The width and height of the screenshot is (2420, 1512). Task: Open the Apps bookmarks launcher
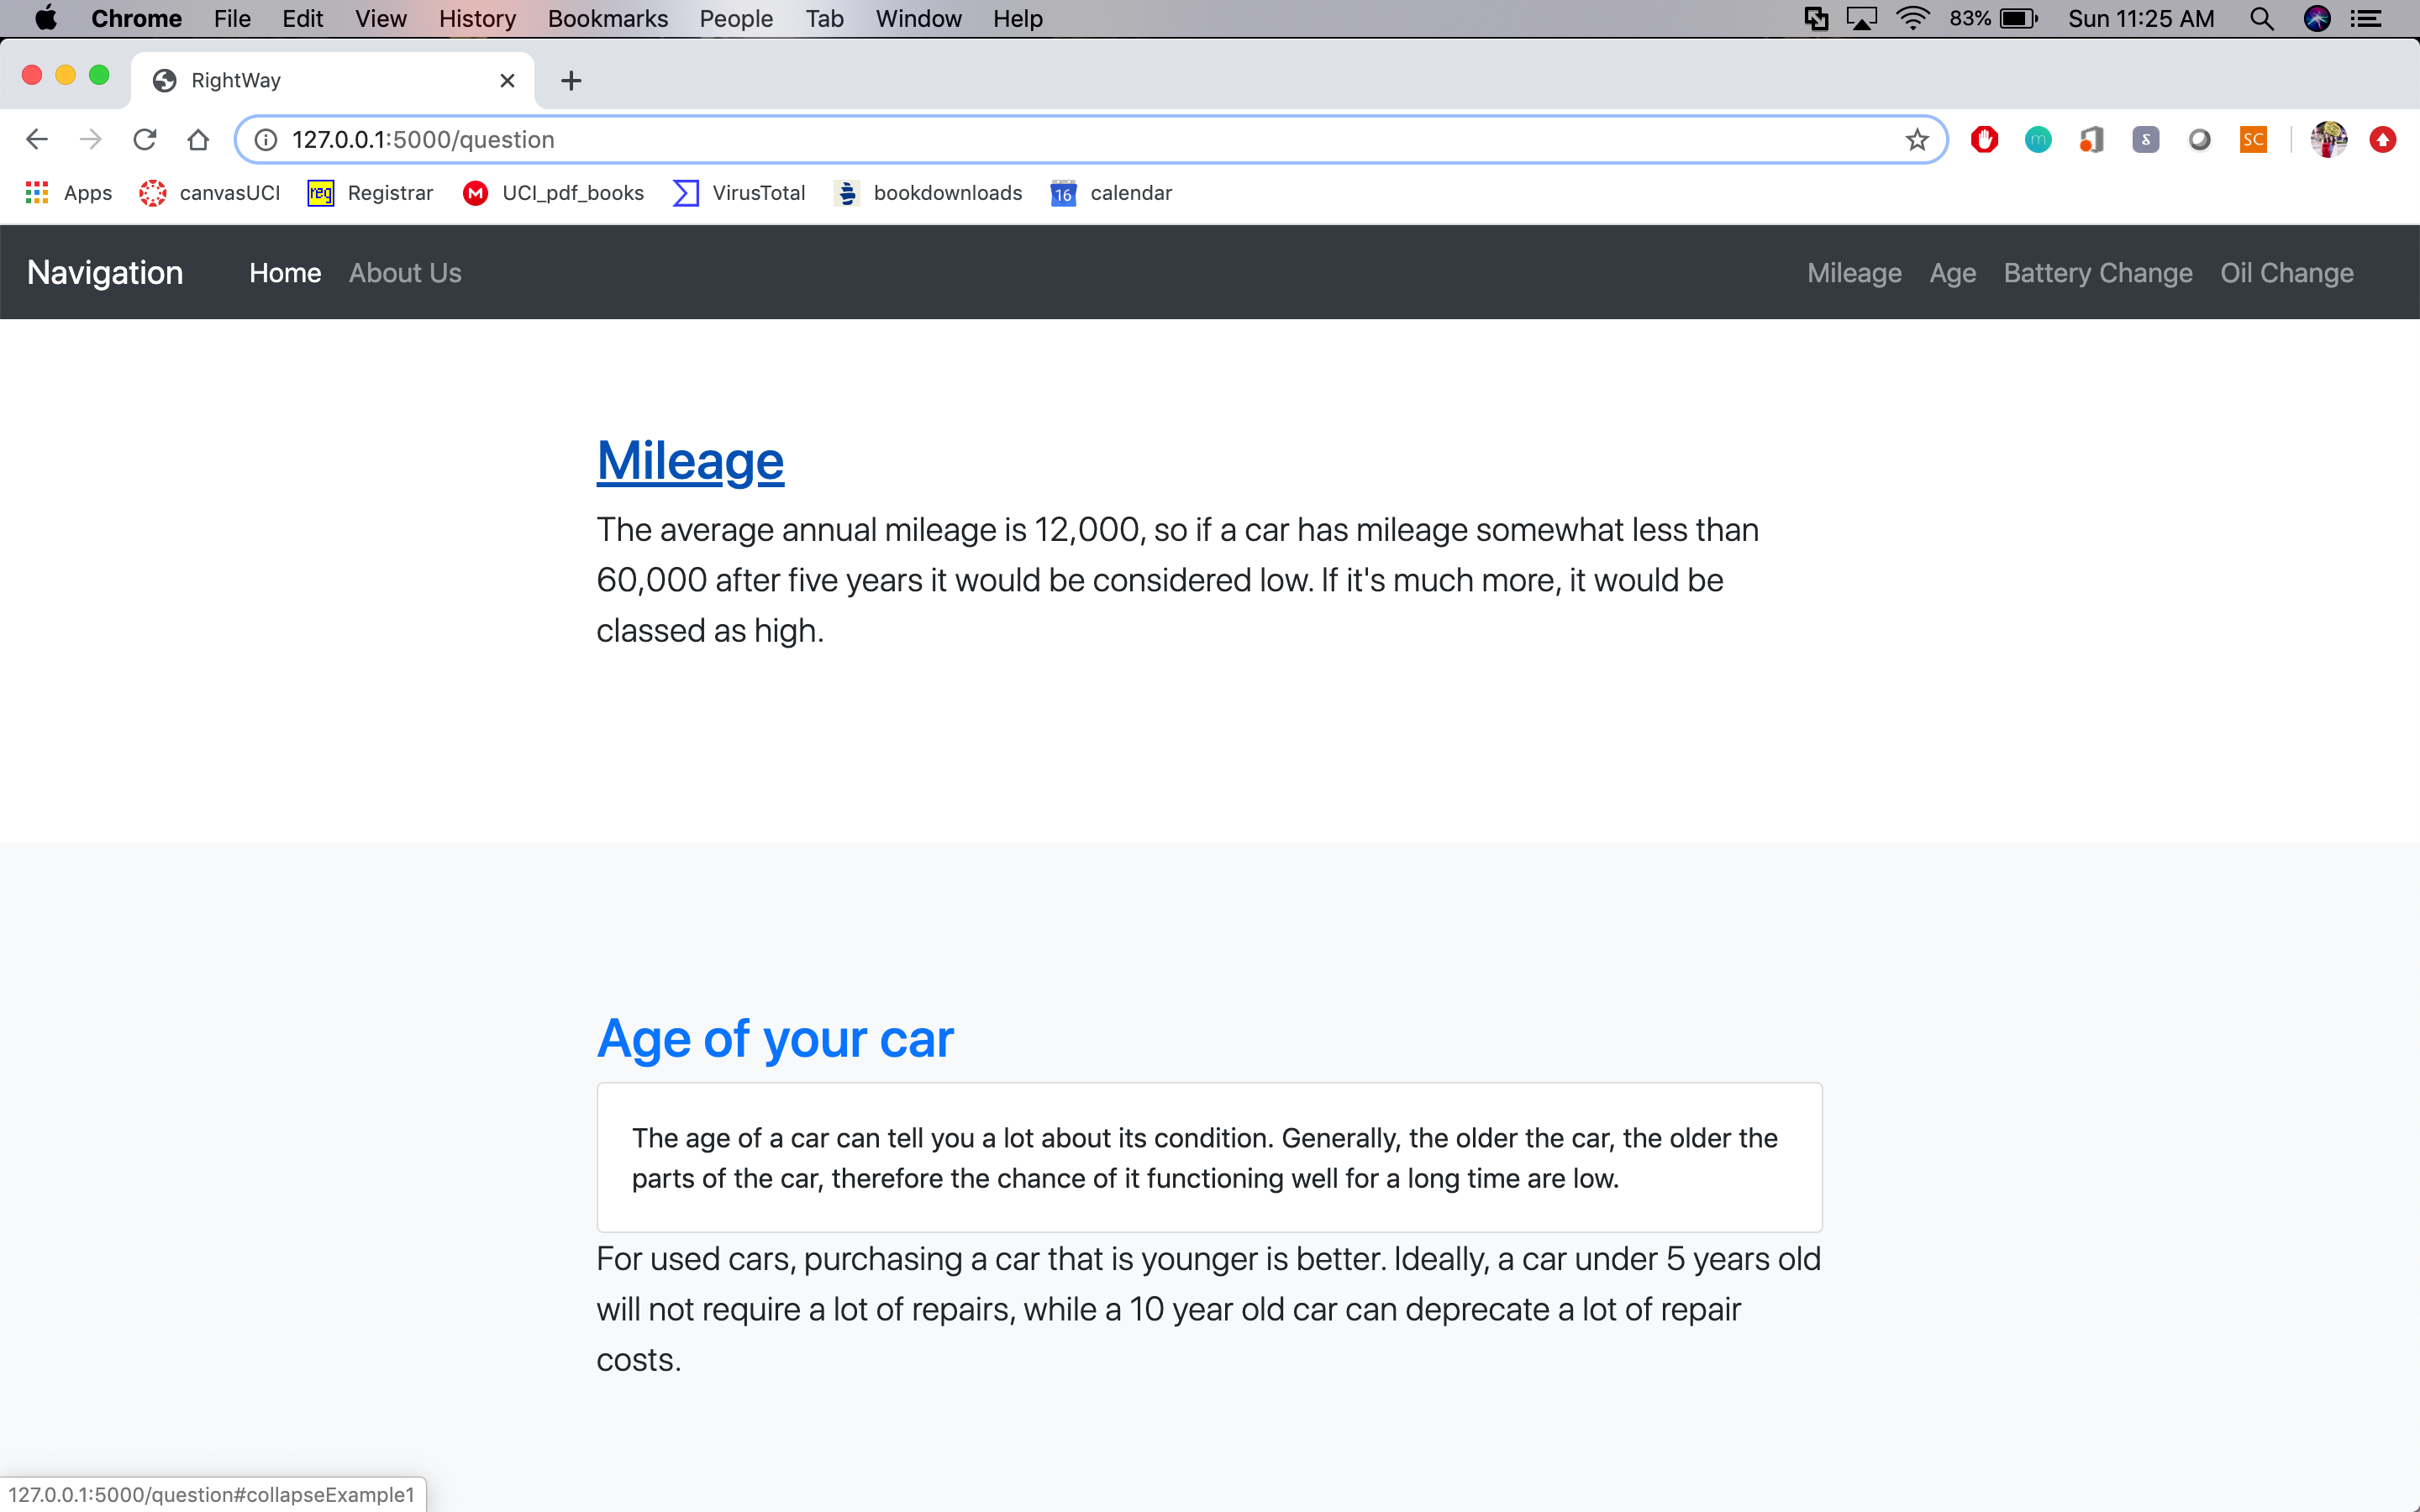click(x=68, y=193)
